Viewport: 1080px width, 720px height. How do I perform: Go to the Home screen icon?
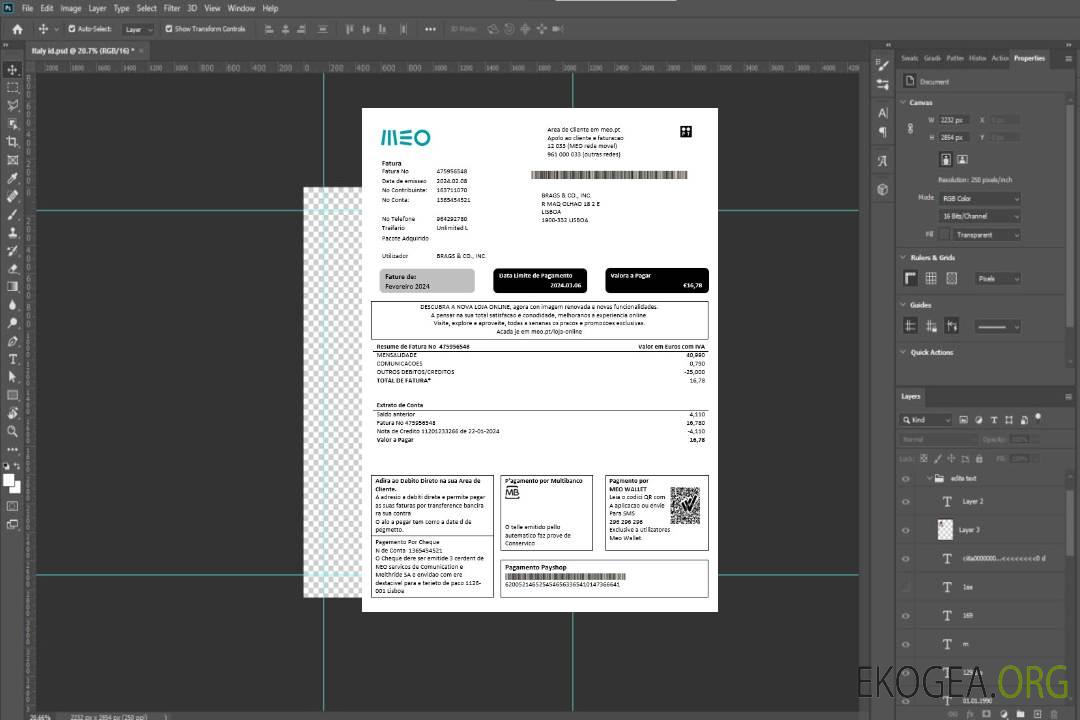pyautogui.click(x=17, y=29)
